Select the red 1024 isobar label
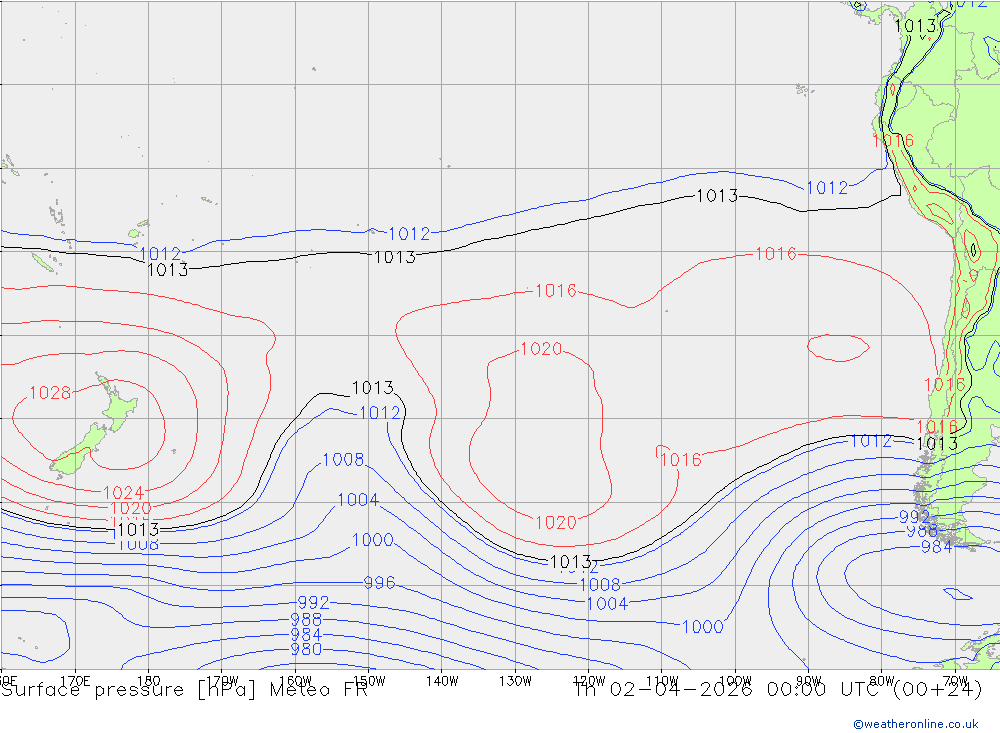This screenshot has width=1000, height=733. pyautogui.click(x=124, y=492)
